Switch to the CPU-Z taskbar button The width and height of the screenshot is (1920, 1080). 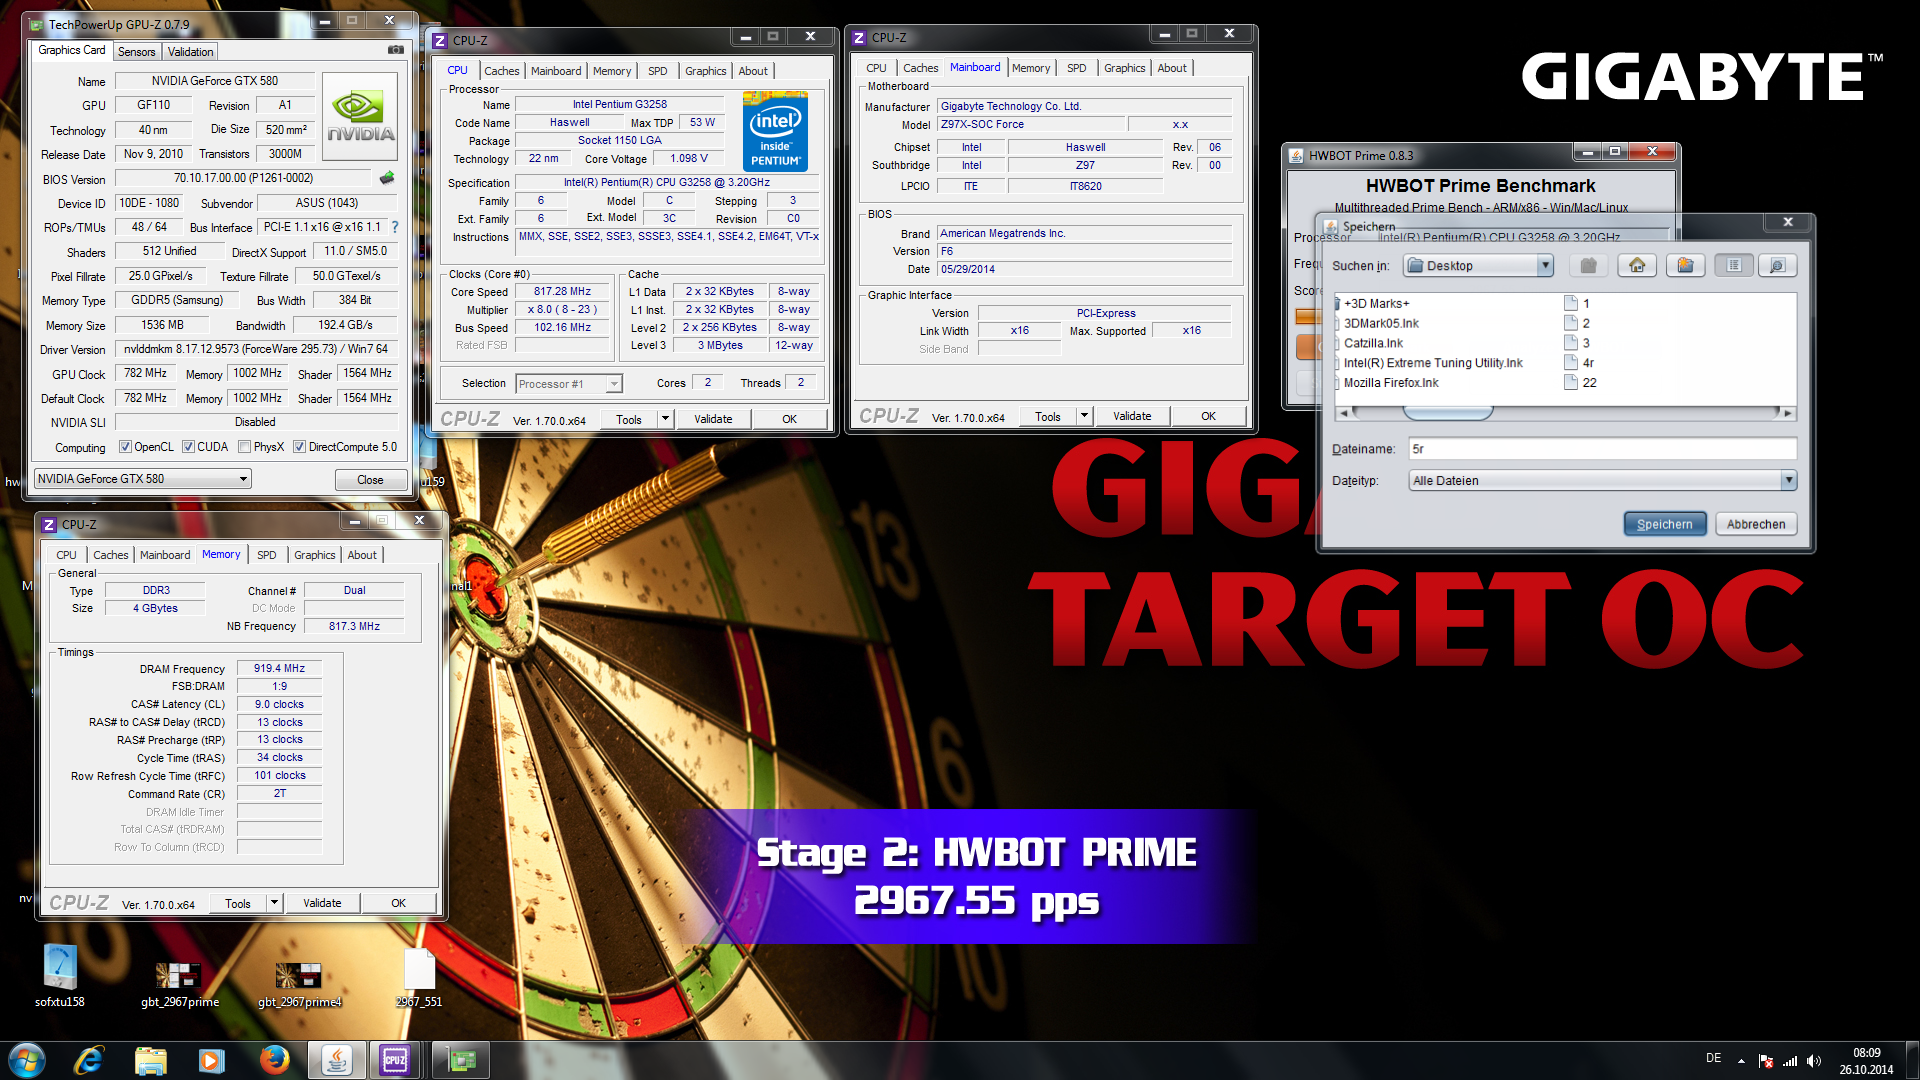pyautogui.click(x=395, y=1060)
